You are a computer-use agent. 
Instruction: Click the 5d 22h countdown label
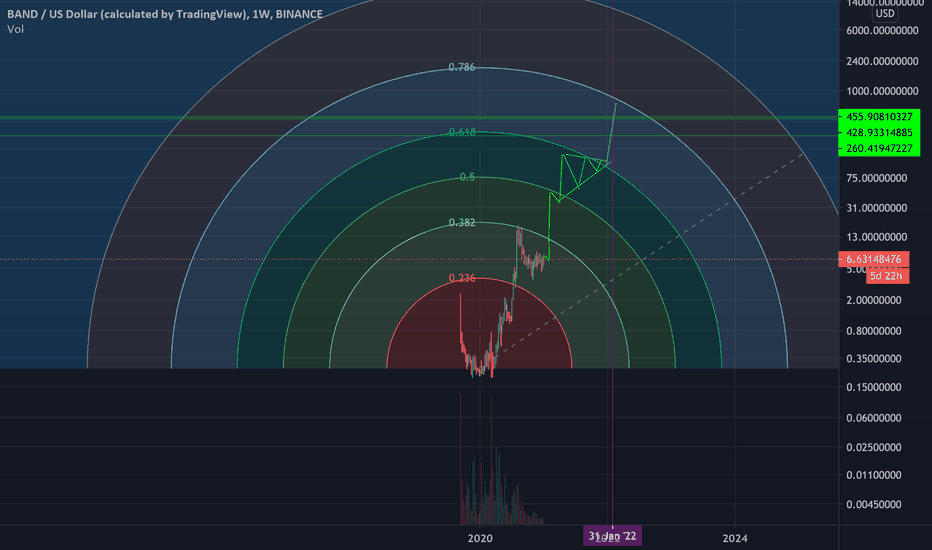pos(887,276)
